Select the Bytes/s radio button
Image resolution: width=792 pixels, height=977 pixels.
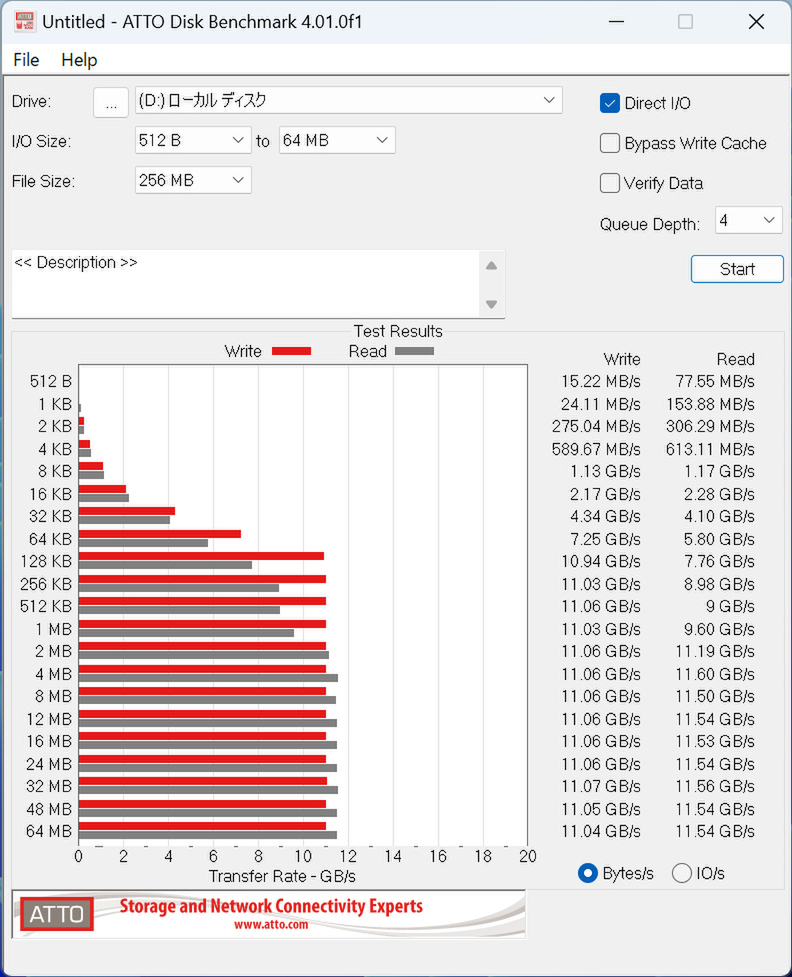pyautogui.click(x=588, y=874)
